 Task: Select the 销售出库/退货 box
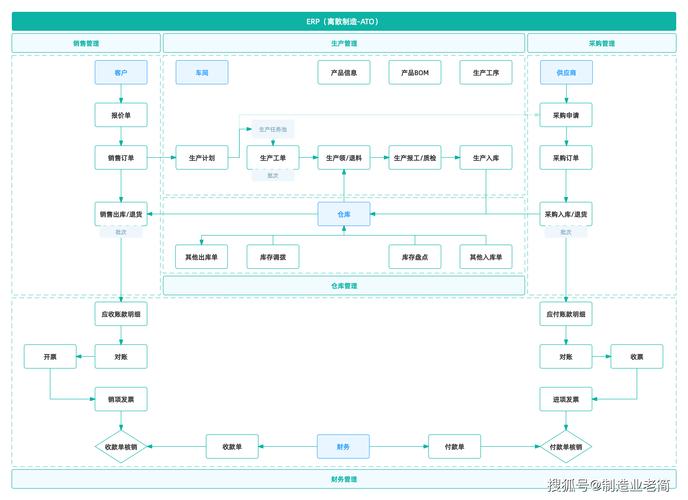(x=121, y=214)
